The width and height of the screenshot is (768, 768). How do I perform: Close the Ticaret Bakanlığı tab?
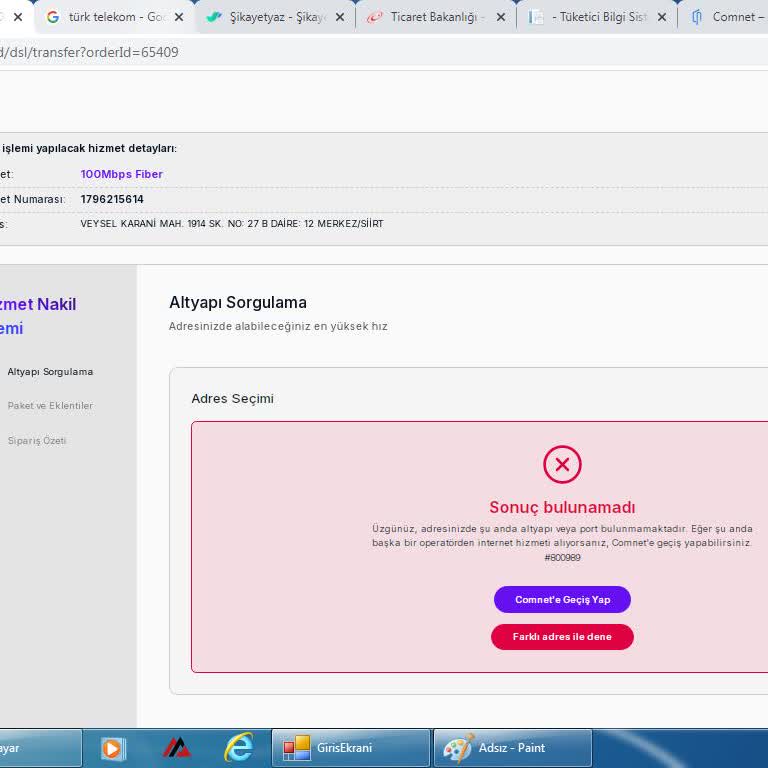[x=501, y=18]
